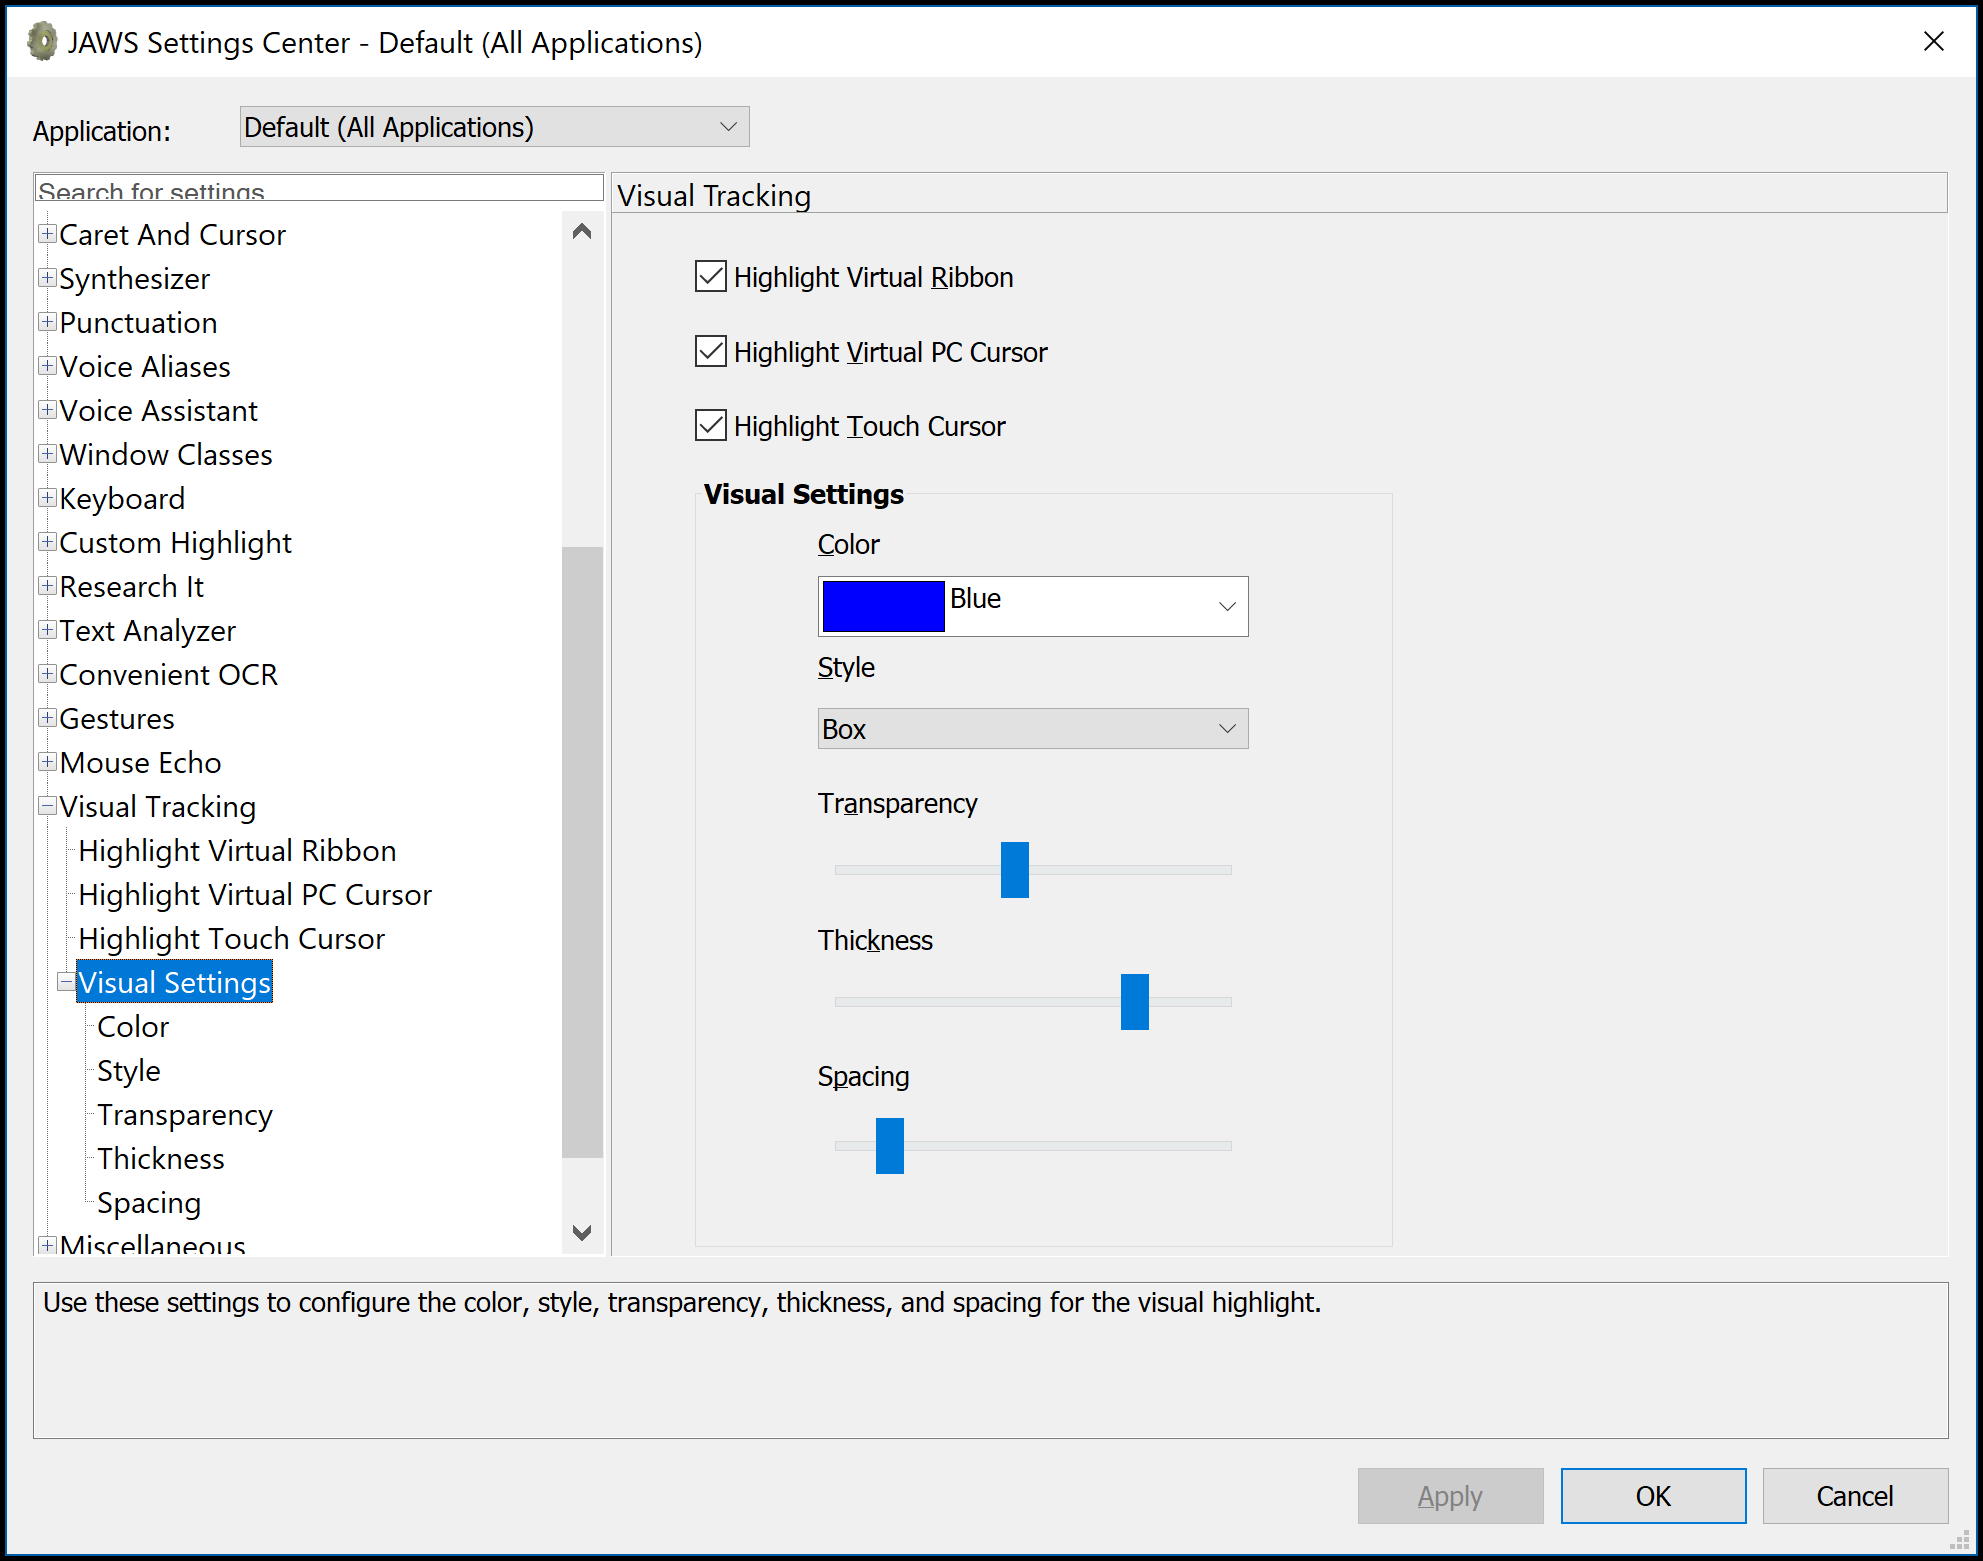Select Convenient OCR tree item
The image size is (1983, 1561).
pyautogui.click(x=168, y=675)
